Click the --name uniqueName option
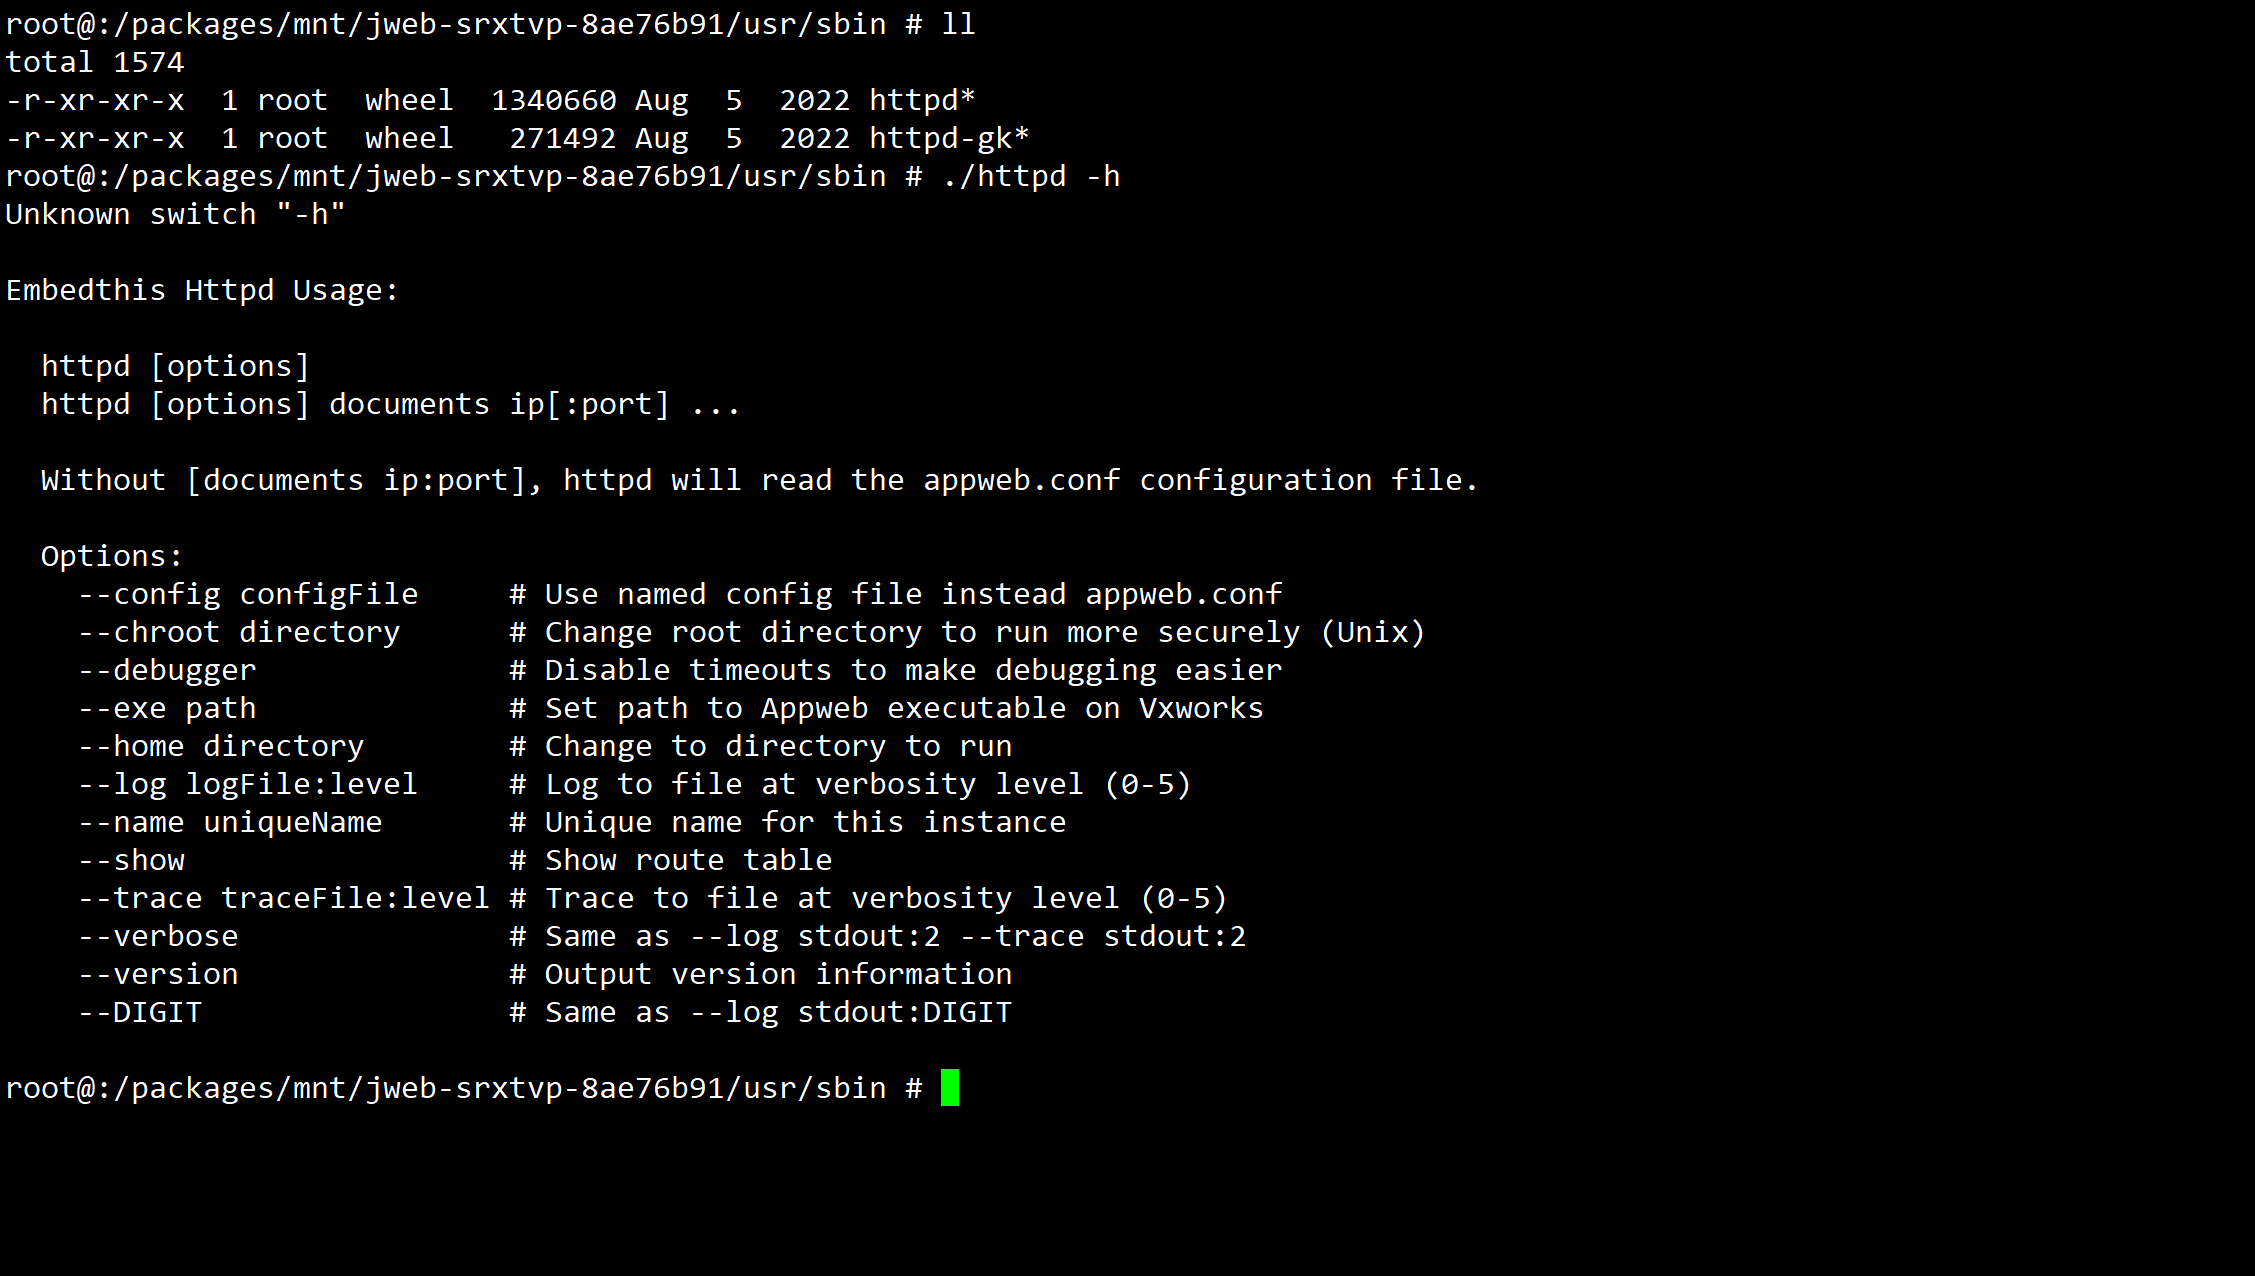 point(230,822)
